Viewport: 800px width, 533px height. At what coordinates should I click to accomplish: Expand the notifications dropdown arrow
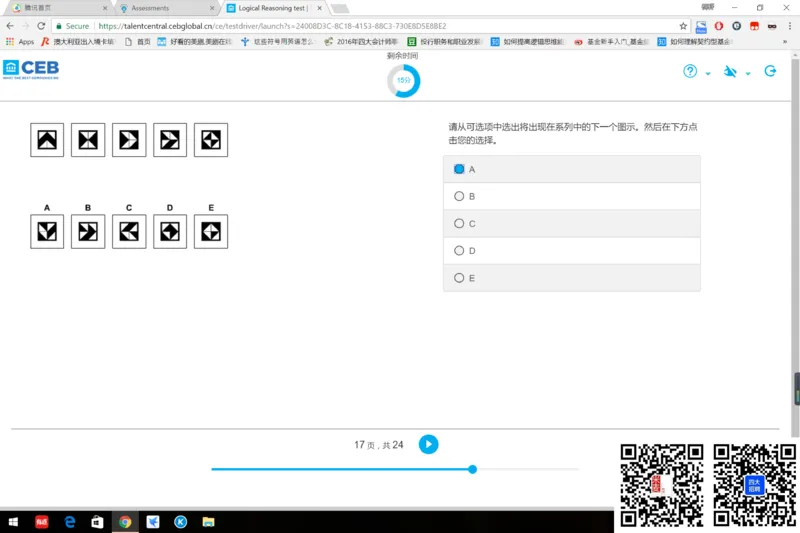pyautogui.click(x=748, y=73)
